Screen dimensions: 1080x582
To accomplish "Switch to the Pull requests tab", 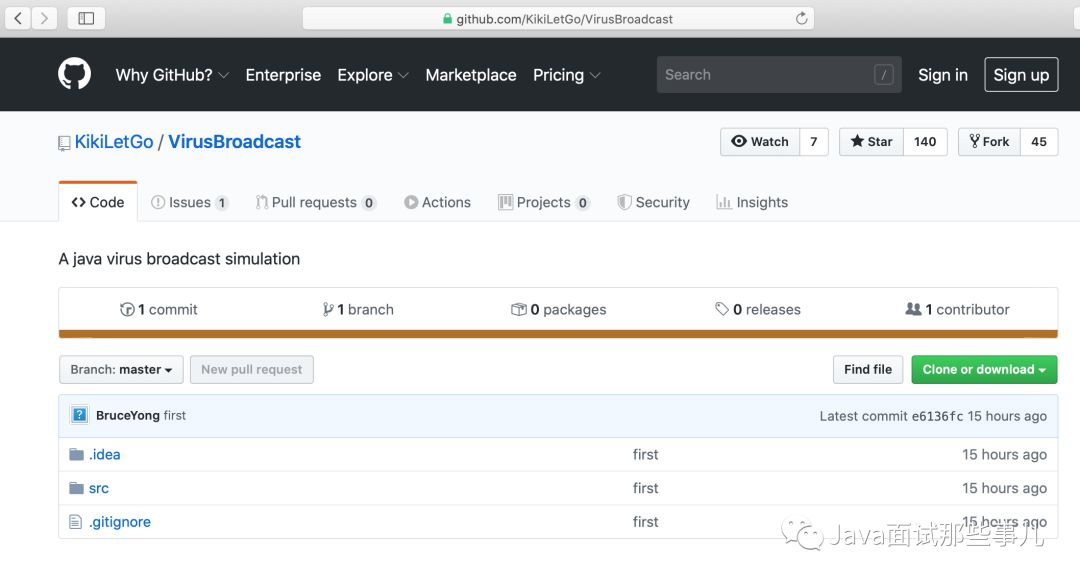I will [315, 202].
